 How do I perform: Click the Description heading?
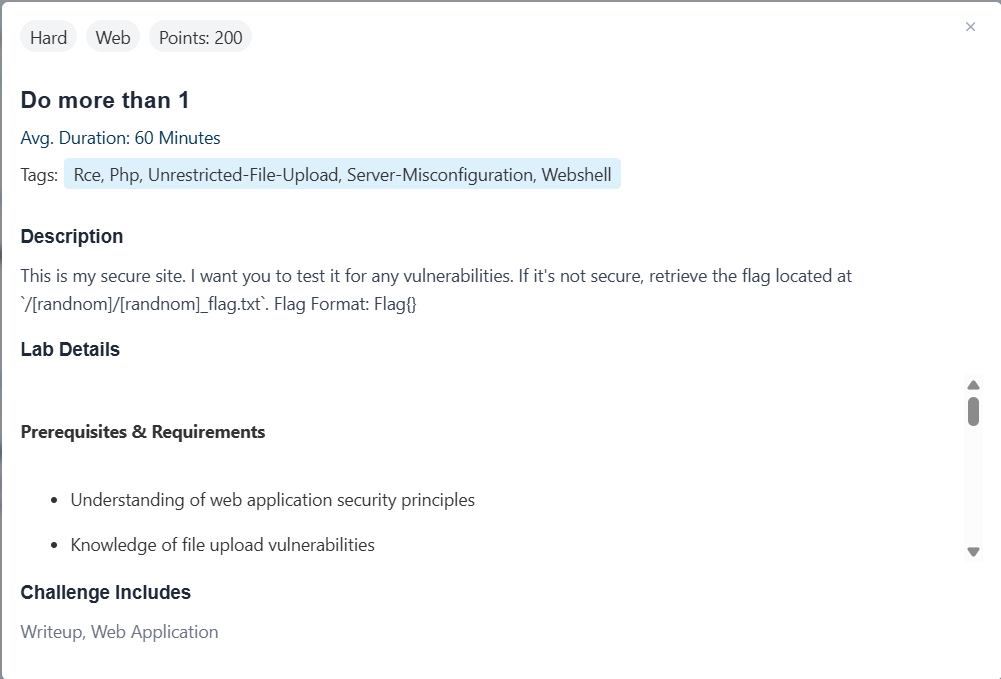(x=72, y=237)
